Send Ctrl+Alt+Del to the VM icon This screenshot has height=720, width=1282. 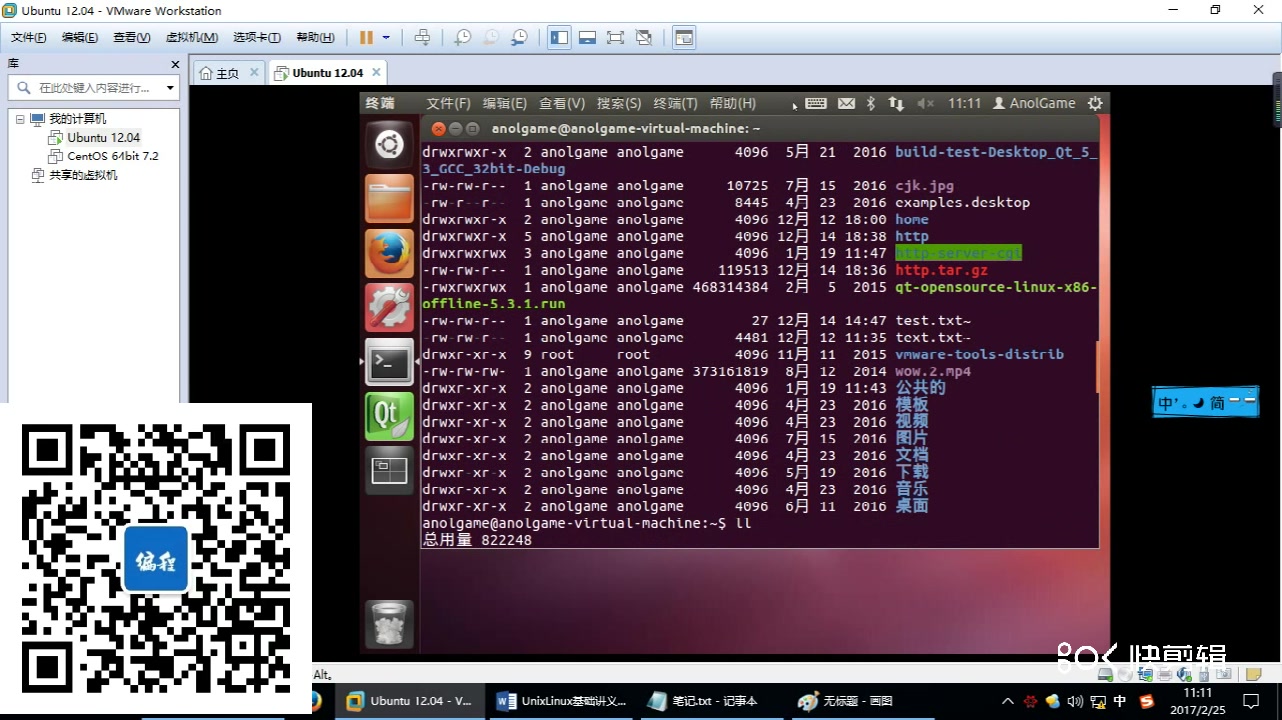point(422,37)
